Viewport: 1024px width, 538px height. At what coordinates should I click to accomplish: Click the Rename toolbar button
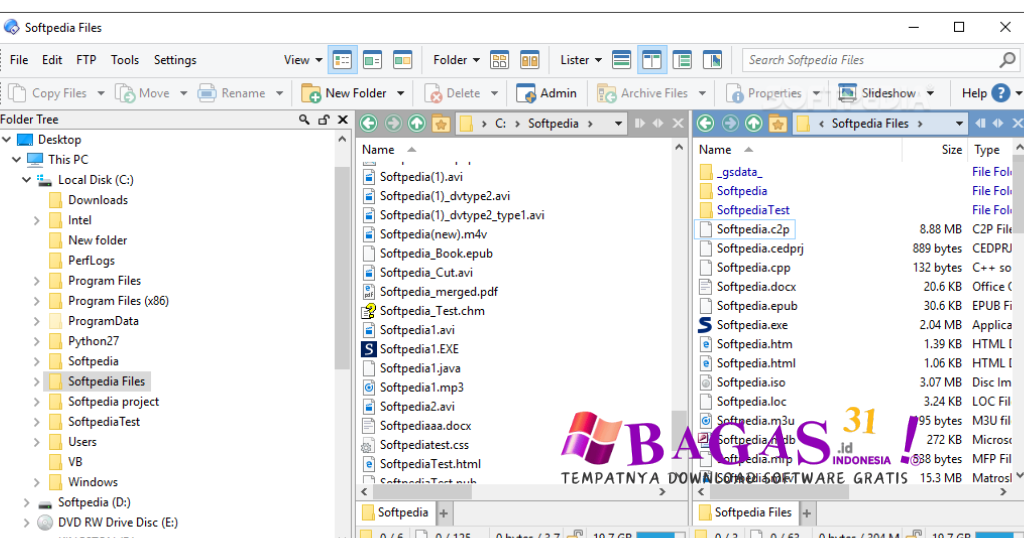click(x=232, y=93)
